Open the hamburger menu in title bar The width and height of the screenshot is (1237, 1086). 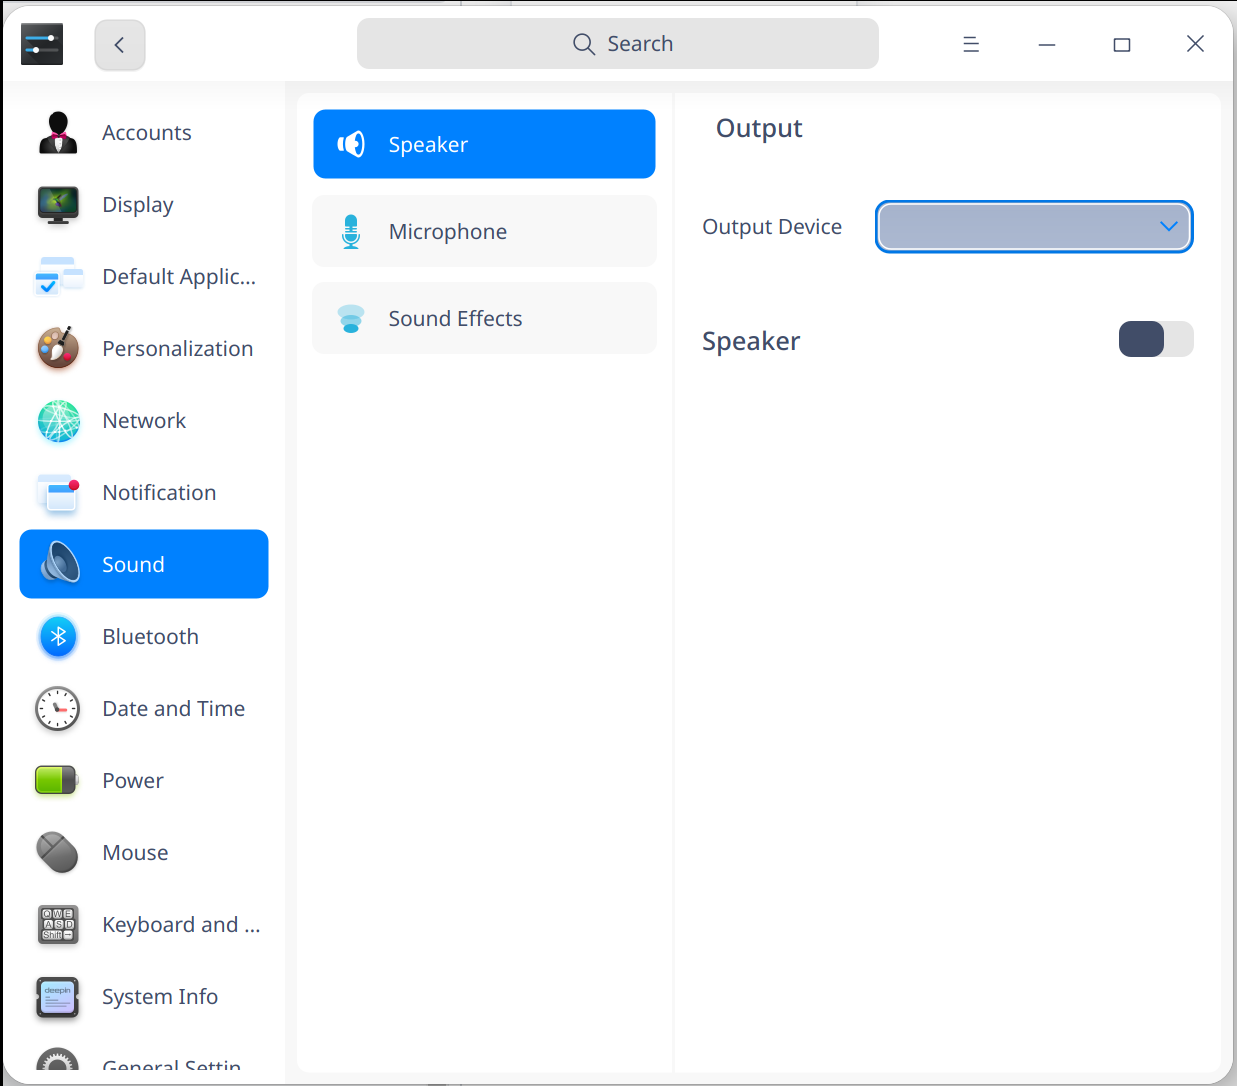coord(970,43)
